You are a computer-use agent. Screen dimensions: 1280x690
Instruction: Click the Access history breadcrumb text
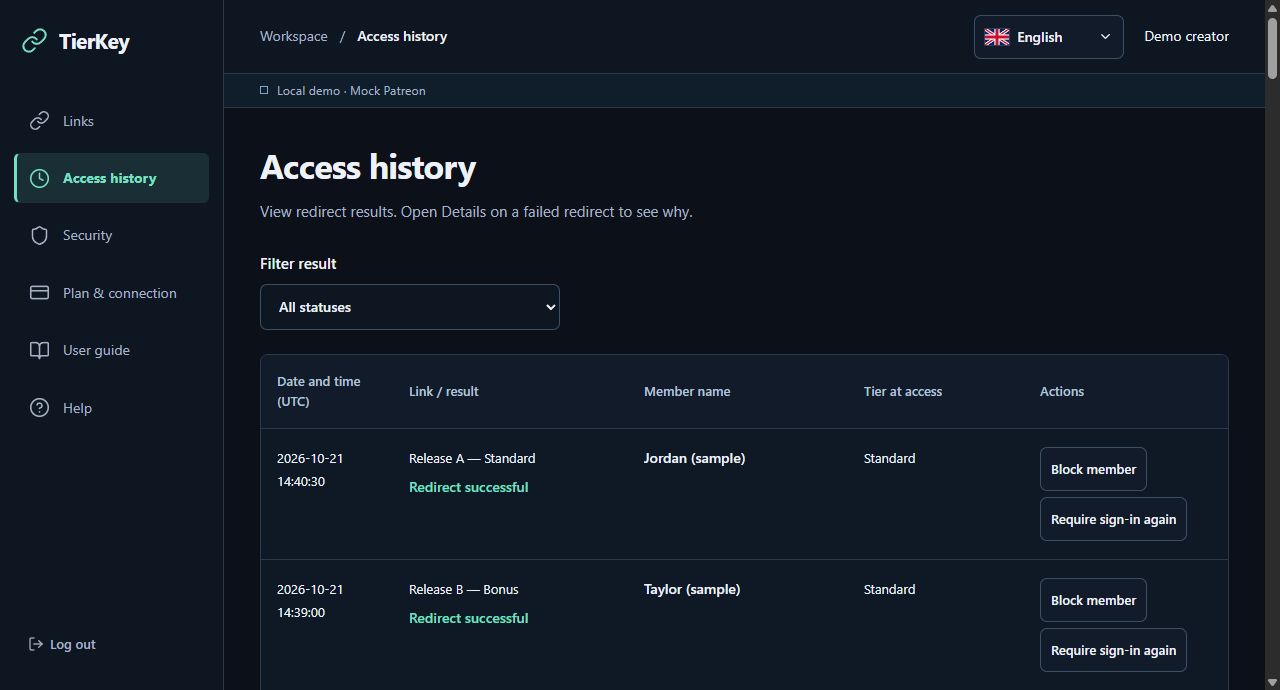point(402,36)
